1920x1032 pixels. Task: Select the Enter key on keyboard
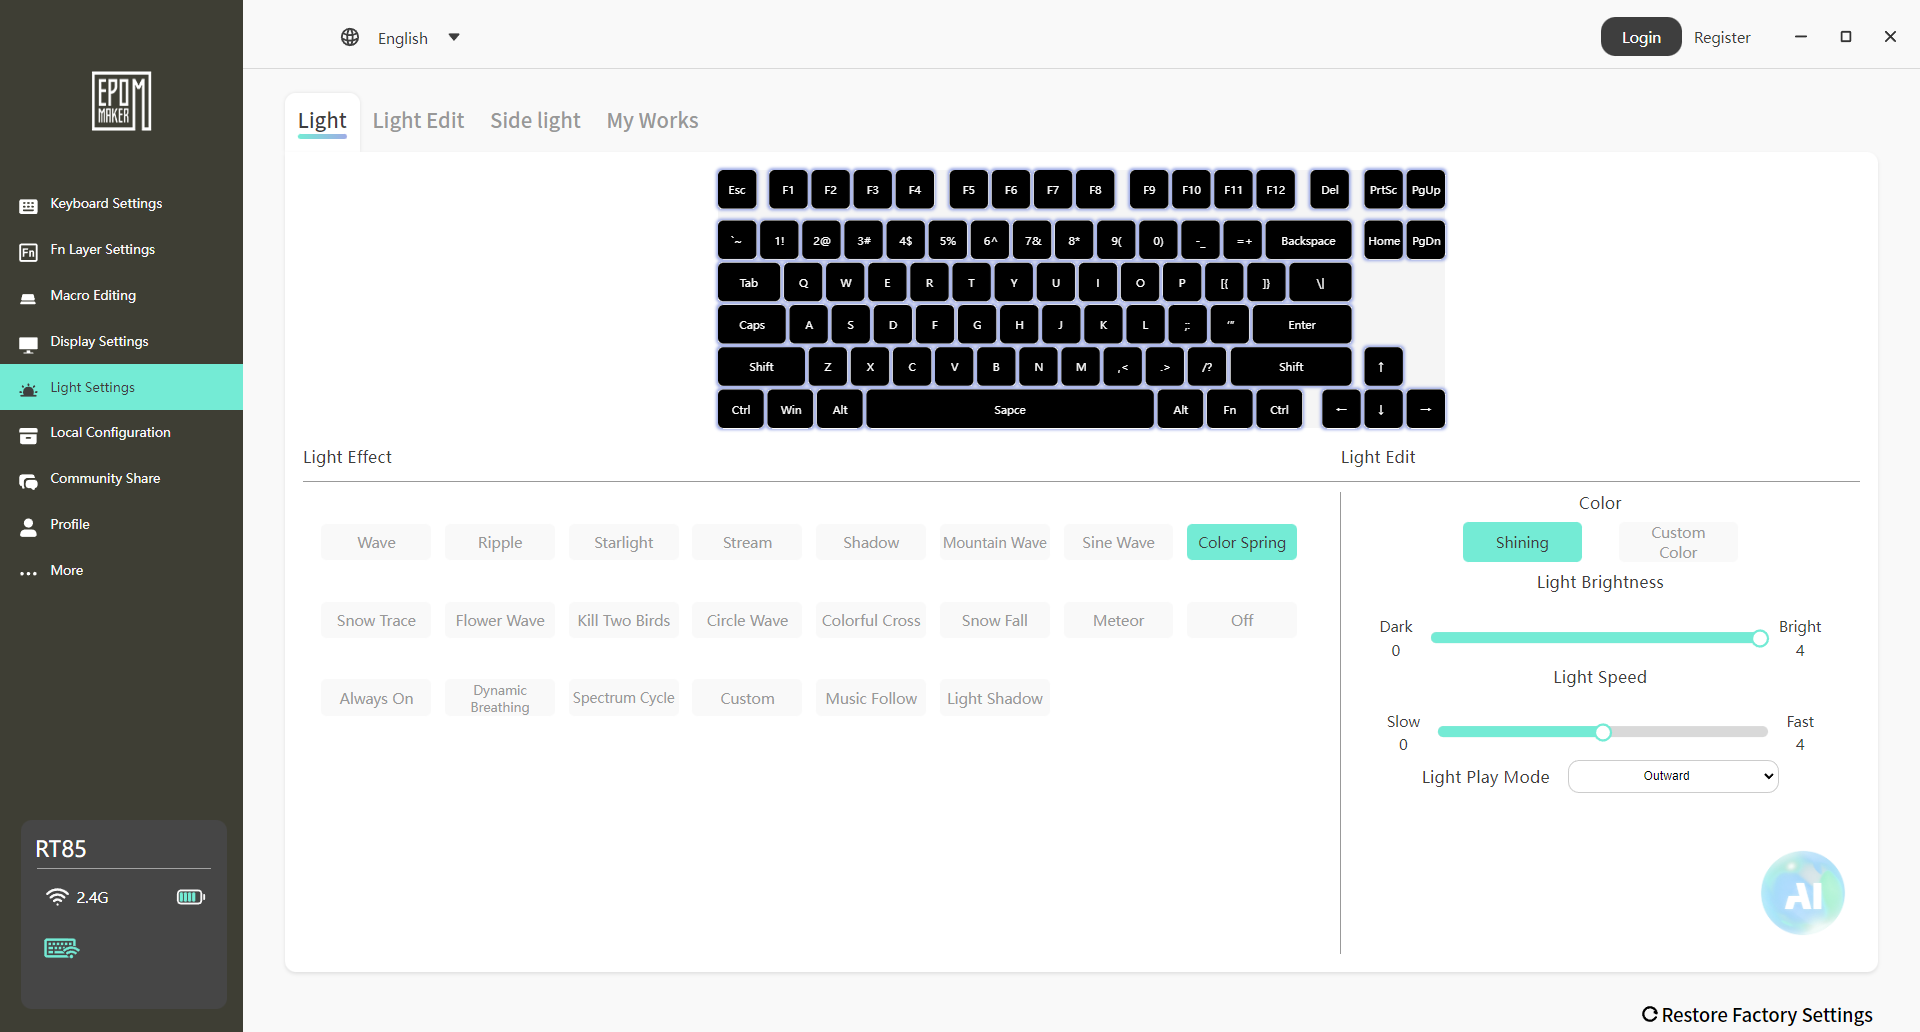pos(1302,325)
